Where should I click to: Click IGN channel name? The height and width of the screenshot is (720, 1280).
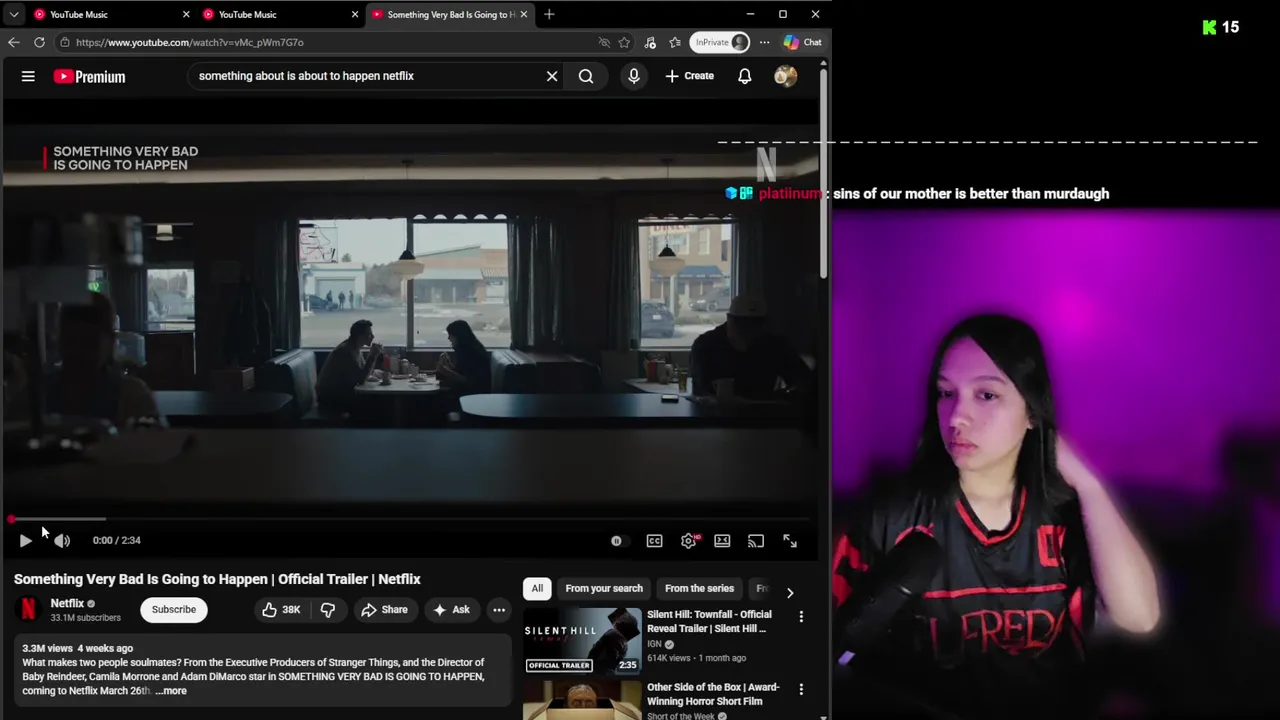click(654, 644)
